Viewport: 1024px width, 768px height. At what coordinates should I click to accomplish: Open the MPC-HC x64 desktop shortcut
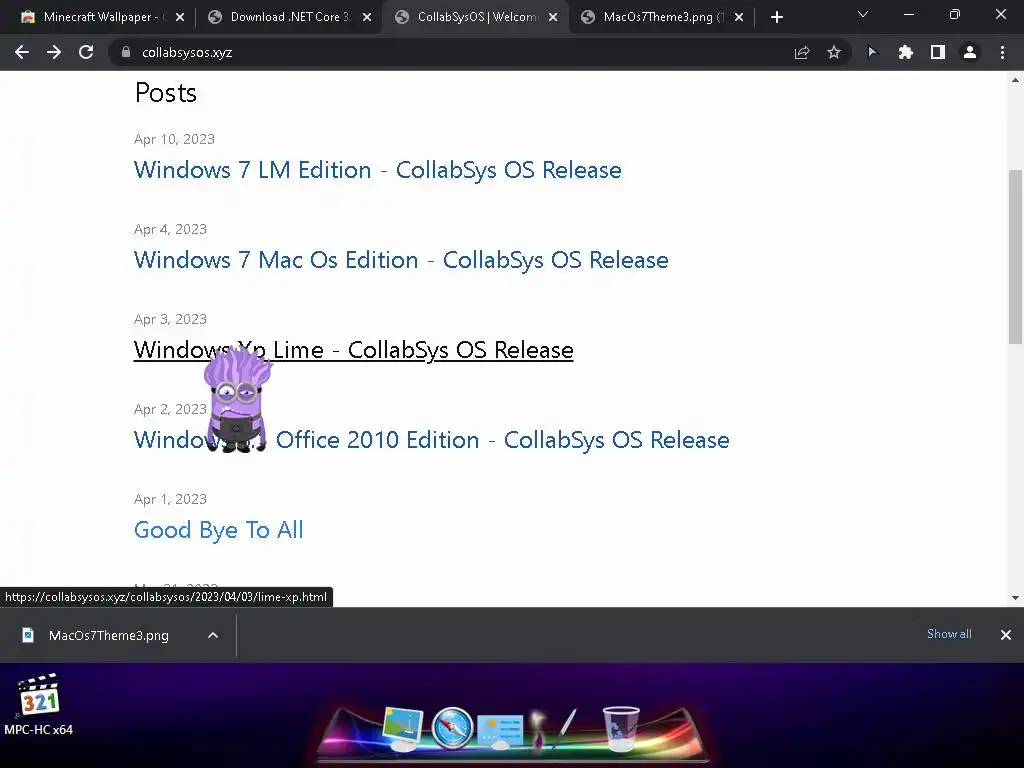pyautogui.click(x=39, y=705)
